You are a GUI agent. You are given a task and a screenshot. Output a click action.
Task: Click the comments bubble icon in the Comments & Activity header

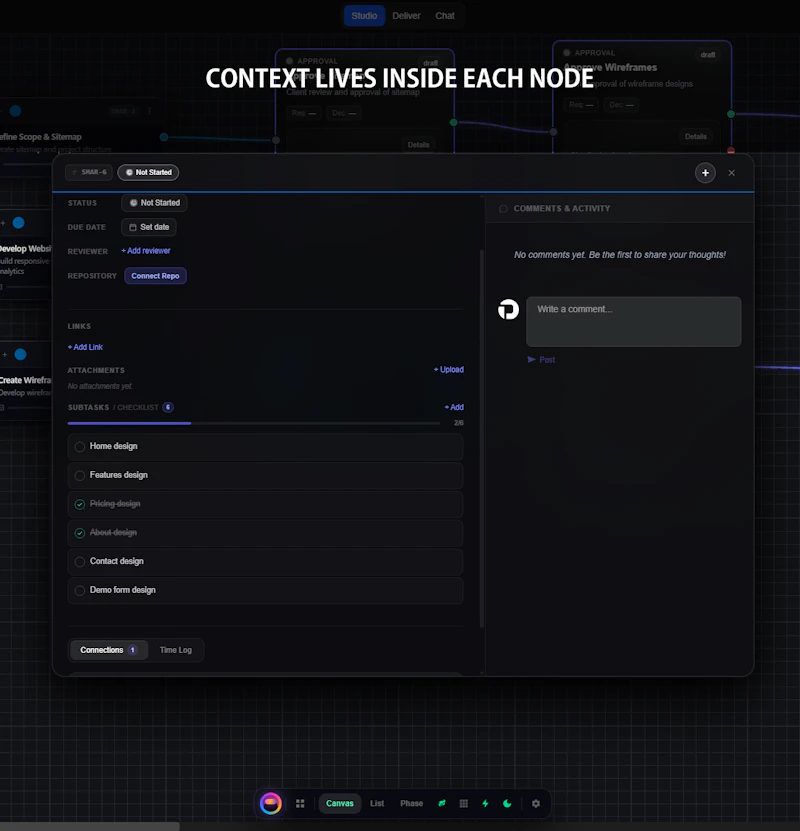point(503,209)
